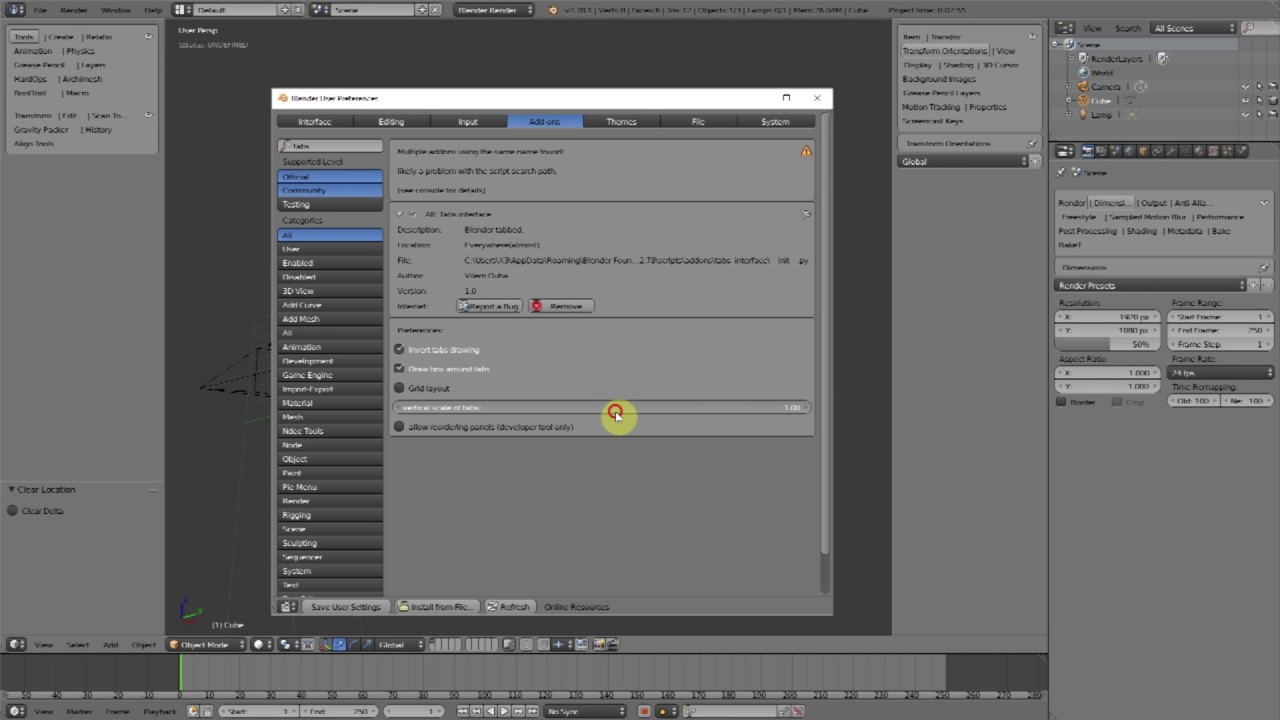Select the scale manipulator icon

[367, 645]
